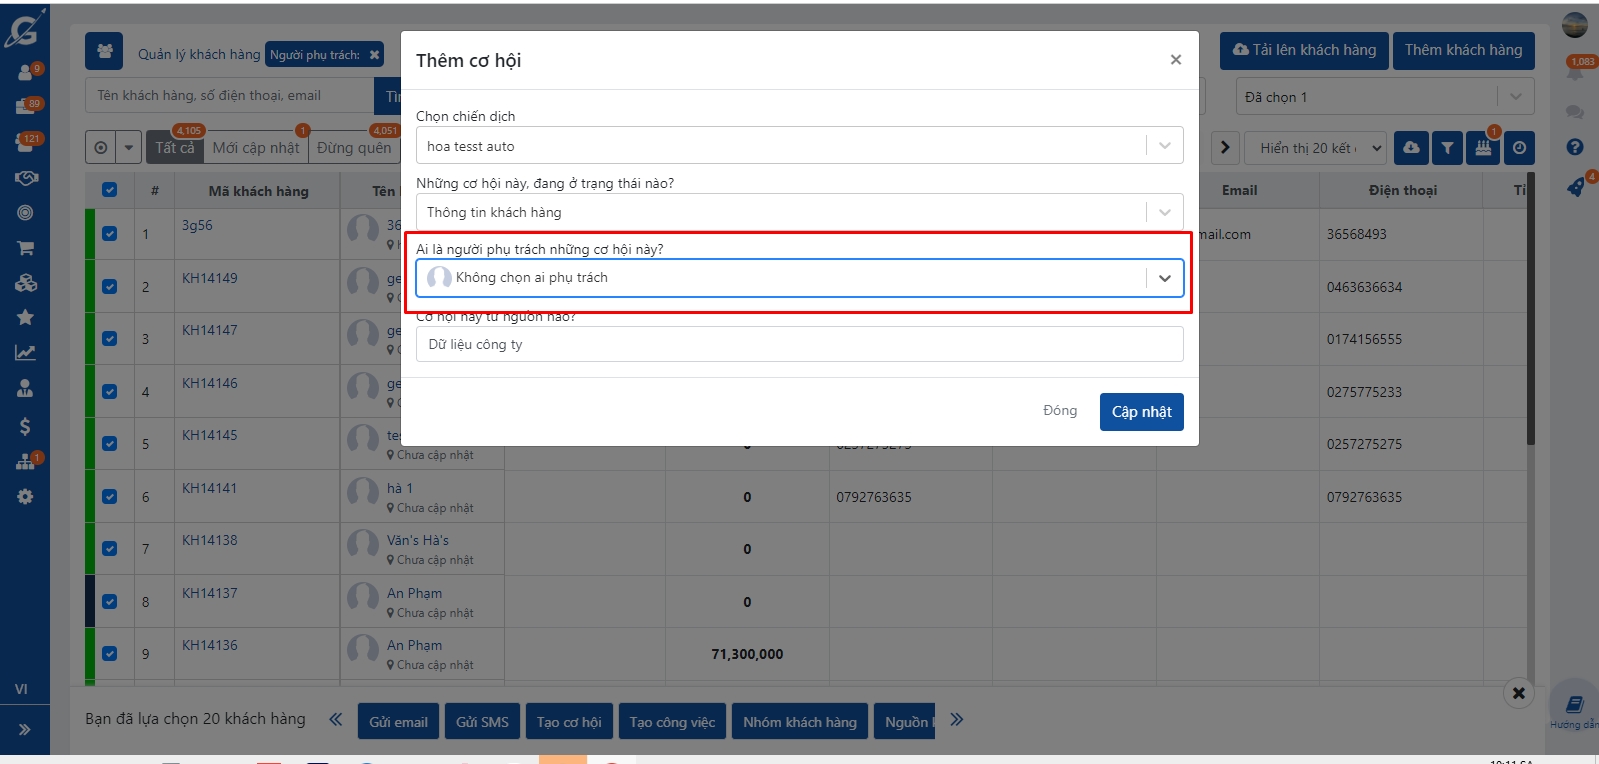
Task: Uncheck the row checkbox for KH14141
Action: [110, 497]
